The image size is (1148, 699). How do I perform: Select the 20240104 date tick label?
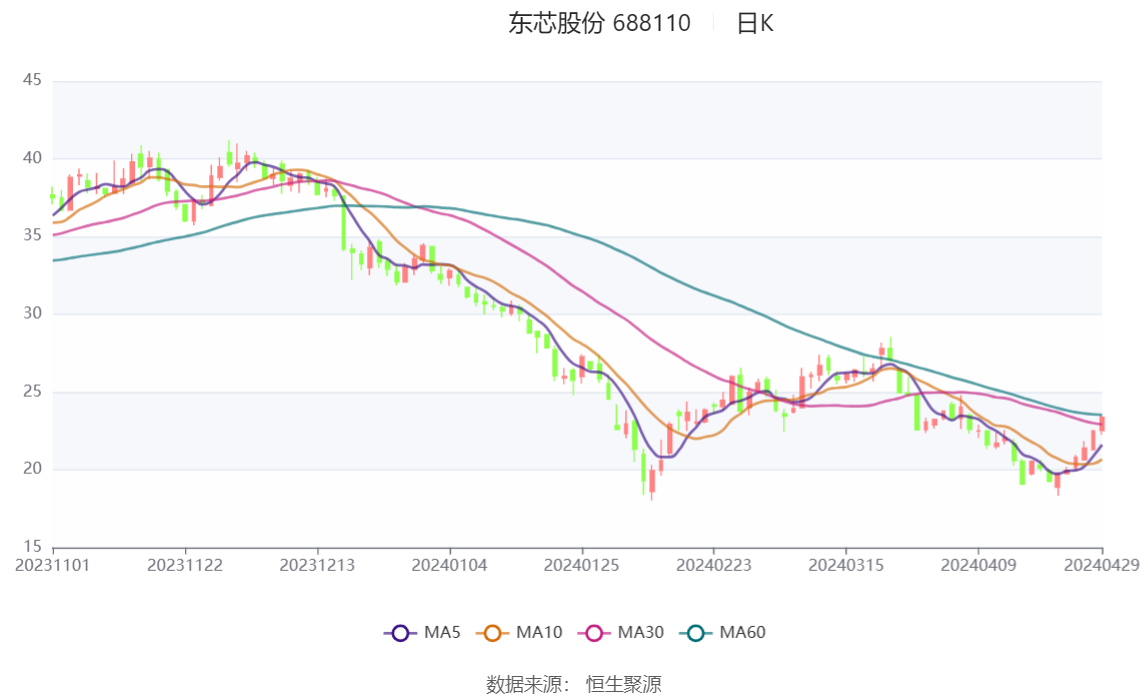point(450,565)
